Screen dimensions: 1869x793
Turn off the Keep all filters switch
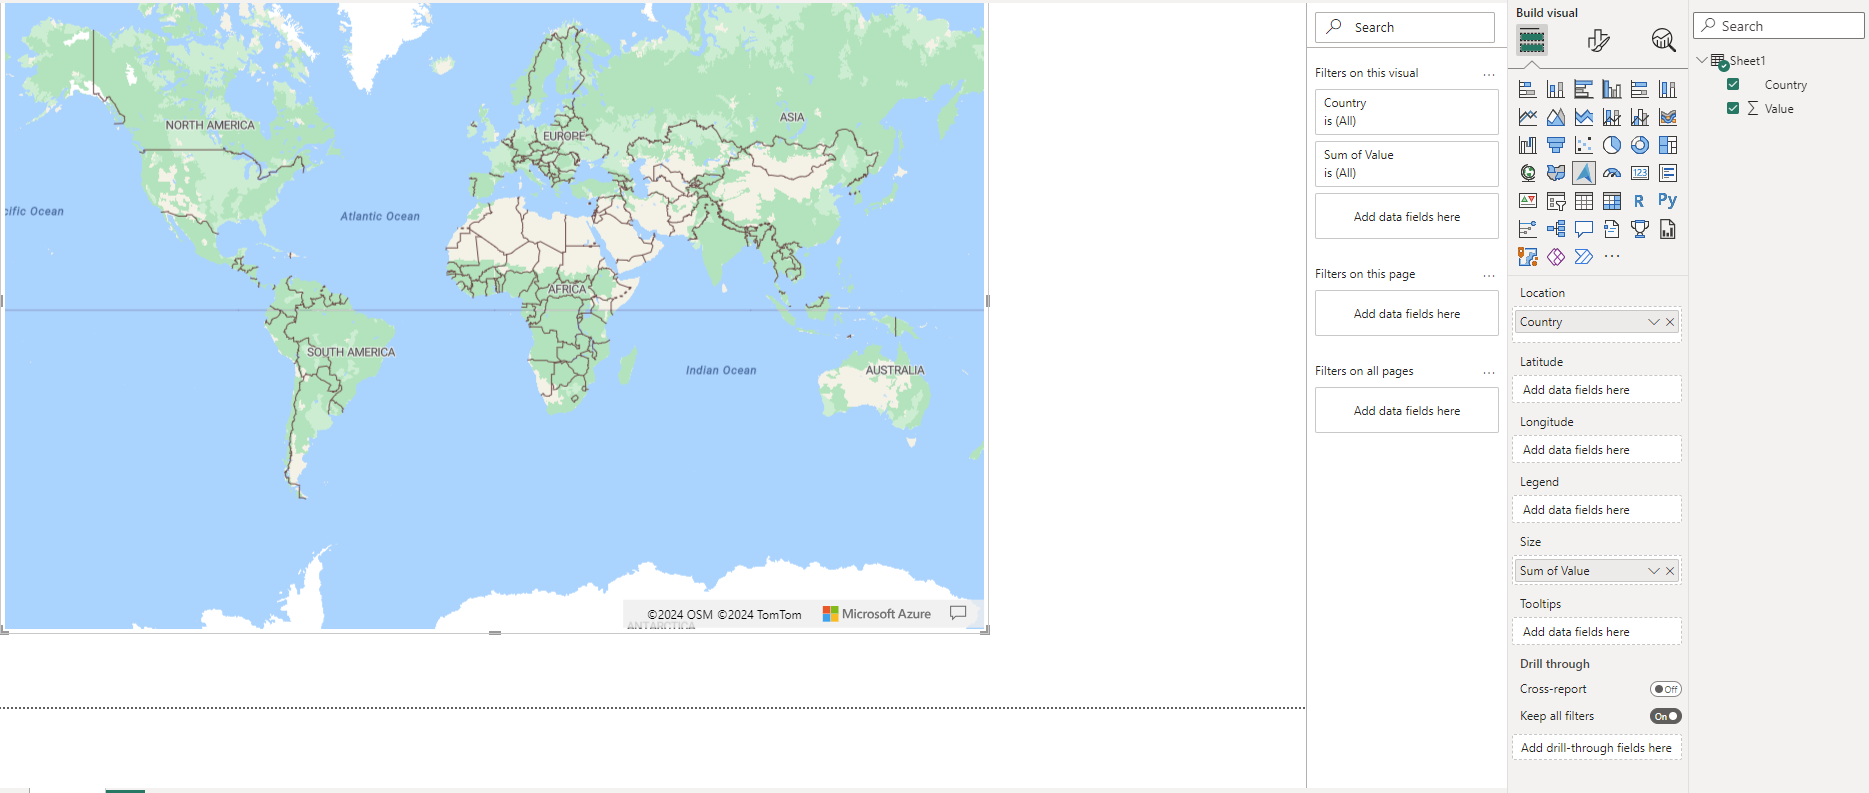pyautogui.click(x=1665, y=716)
